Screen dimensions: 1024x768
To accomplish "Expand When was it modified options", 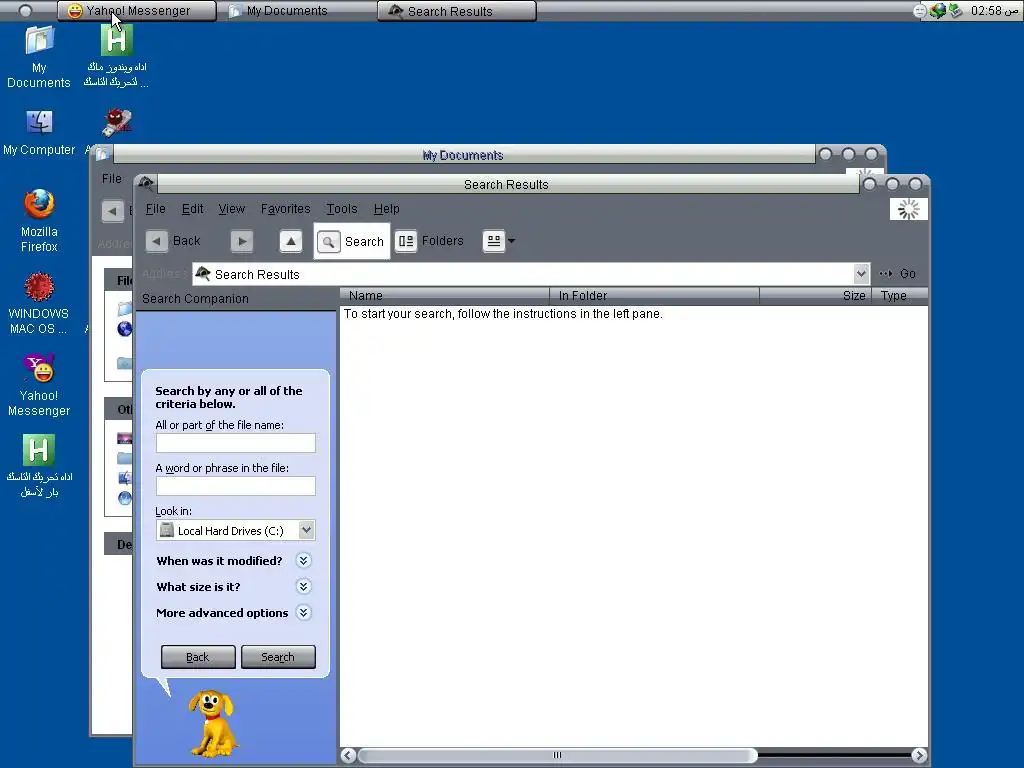I will [x=303, y=560].
